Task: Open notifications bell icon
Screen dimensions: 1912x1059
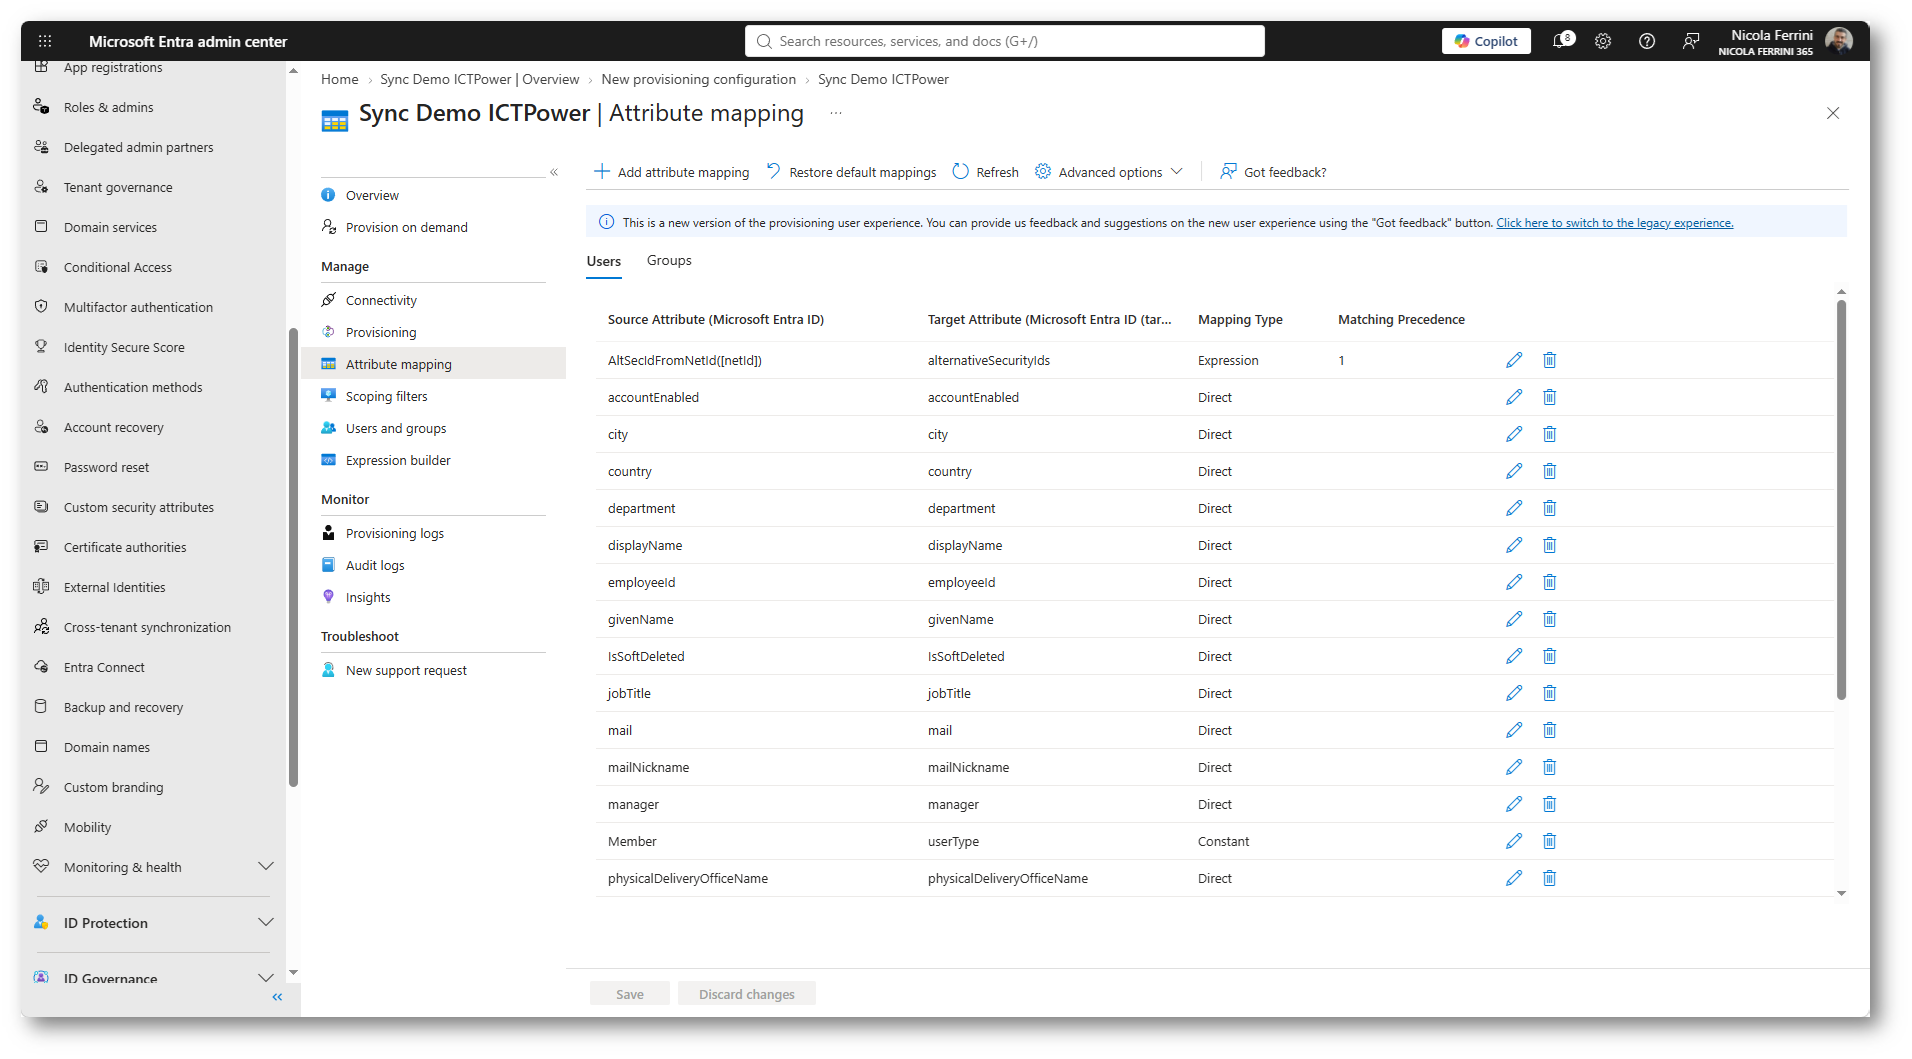Action: tap(1561, 41)
